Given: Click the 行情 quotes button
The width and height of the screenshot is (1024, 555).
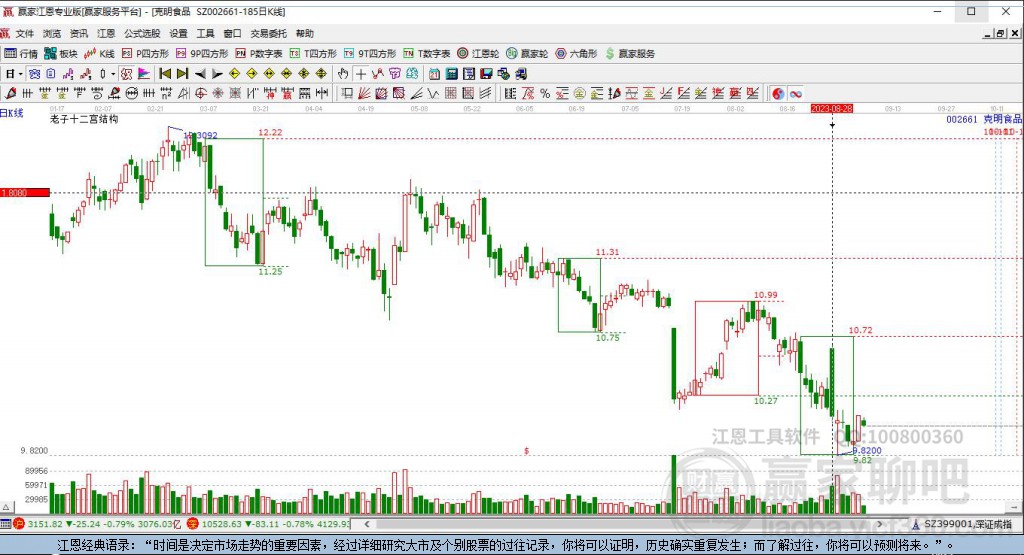Looking at the screenshot, I should point(21,54).
